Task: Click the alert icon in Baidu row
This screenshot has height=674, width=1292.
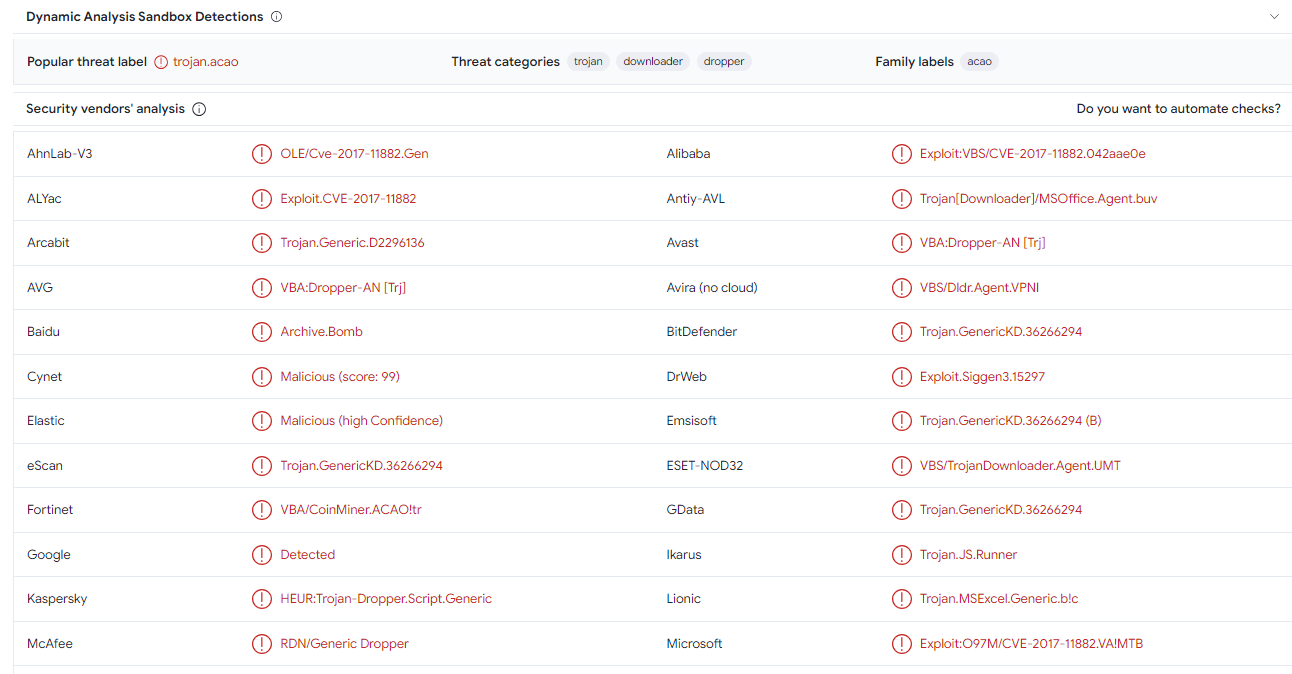Action: (261, 332)
